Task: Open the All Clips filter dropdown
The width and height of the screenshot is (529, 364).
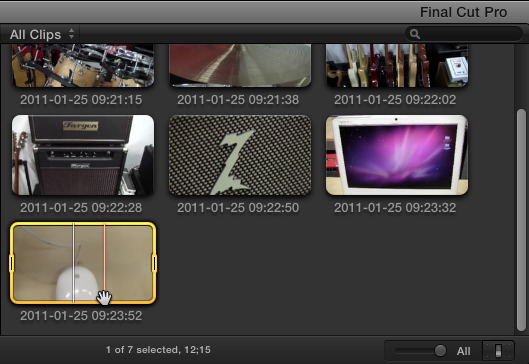Action: (42, 34)
